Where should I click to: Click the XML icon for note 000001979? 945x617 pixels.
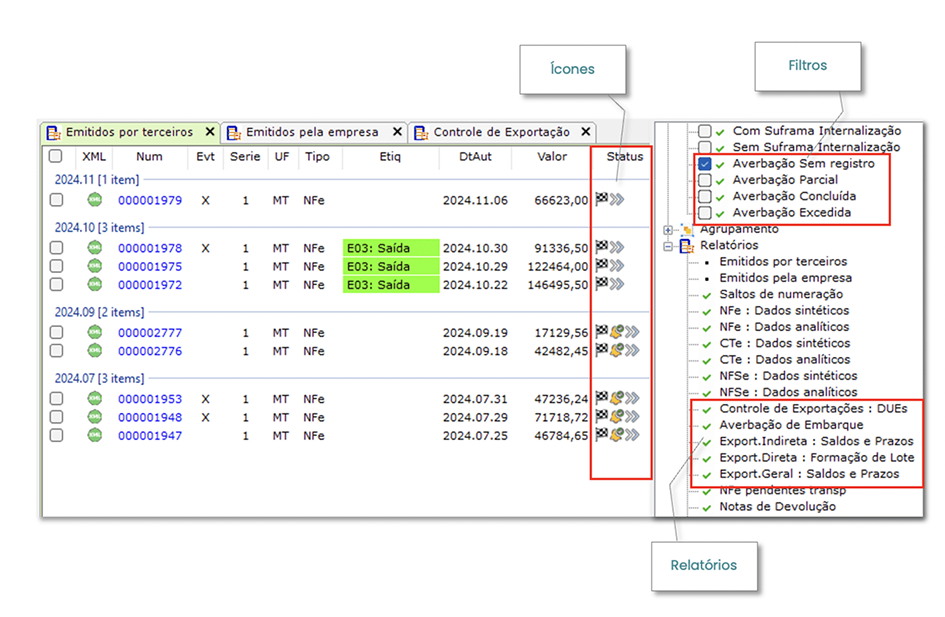pos(94,200)
